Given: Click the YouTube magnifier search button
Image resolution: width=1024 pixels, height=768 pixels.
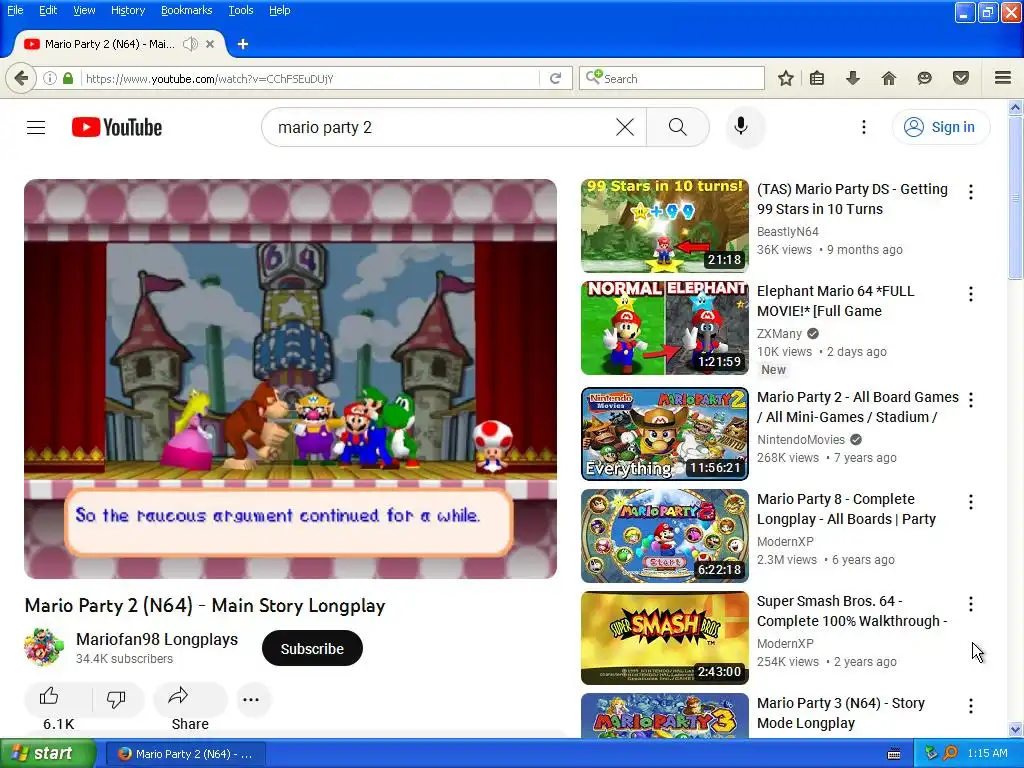Looking at the screenshot, I should [678, 127].
